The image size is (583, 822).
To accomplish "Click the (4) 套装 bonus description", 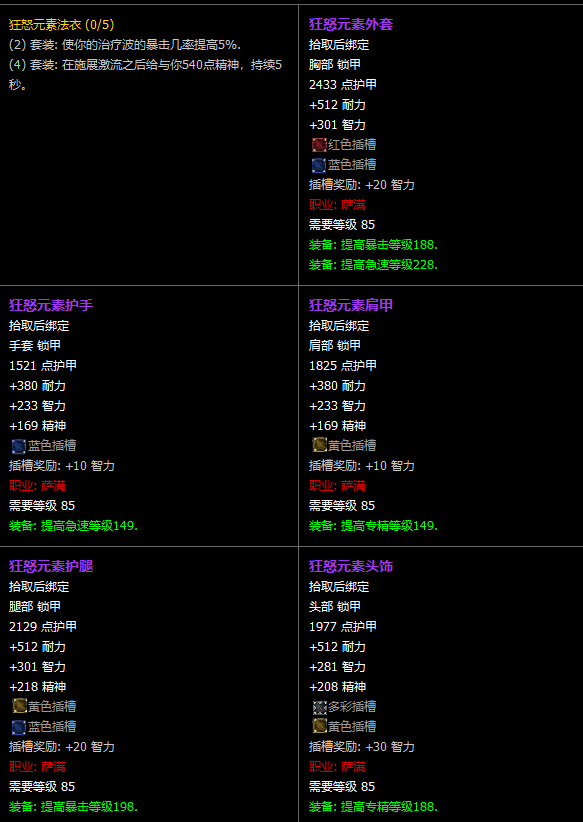I will pos(145,75).
